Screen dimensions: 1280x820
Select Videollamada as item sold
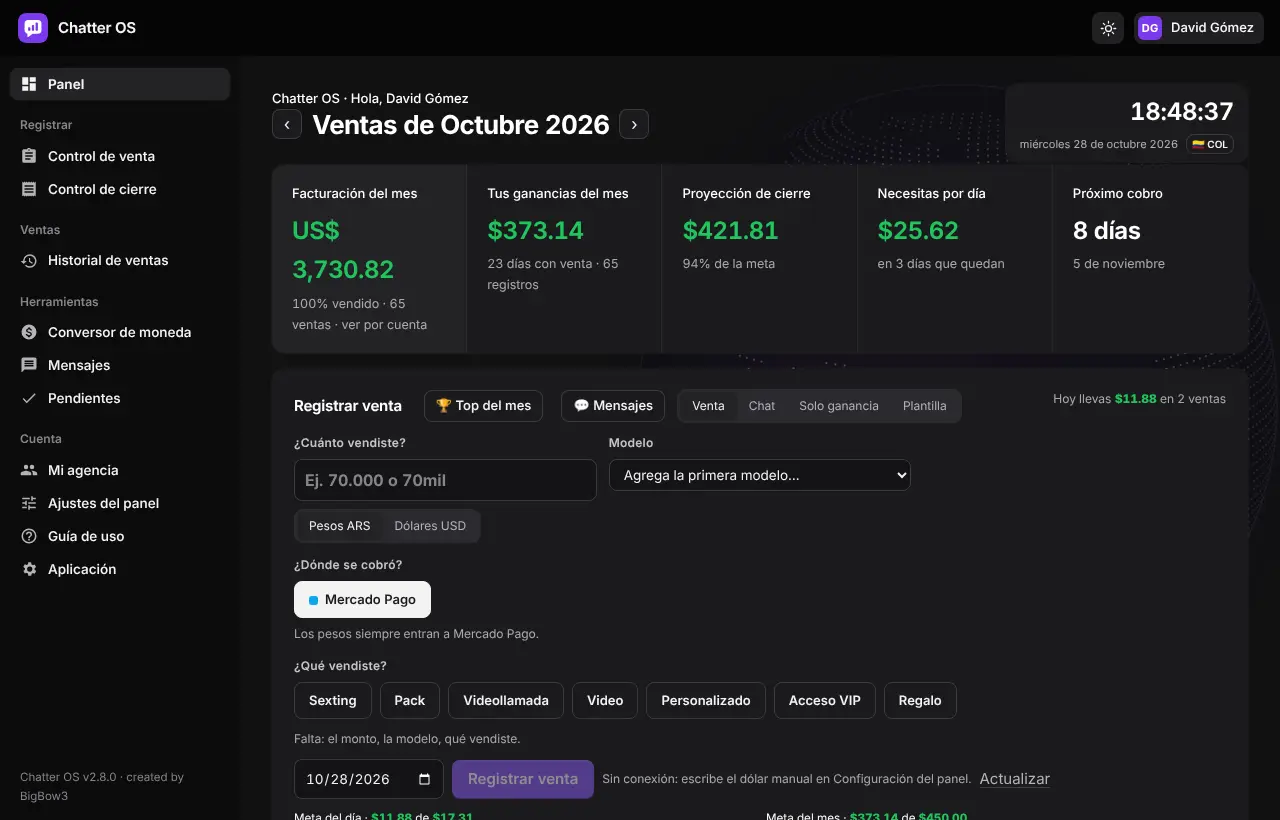pyautogui.click(x=506, y=700)
